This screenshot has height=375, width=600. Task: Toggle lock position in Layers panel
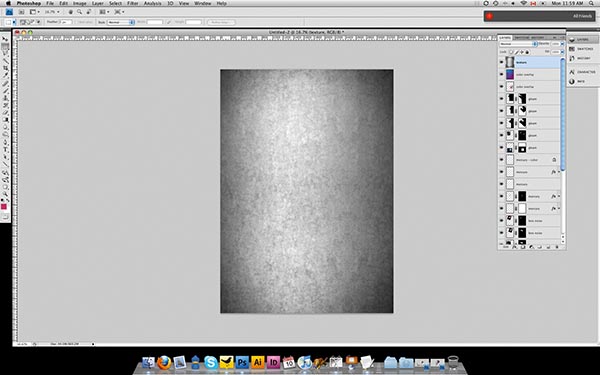(x=522, y=52)
